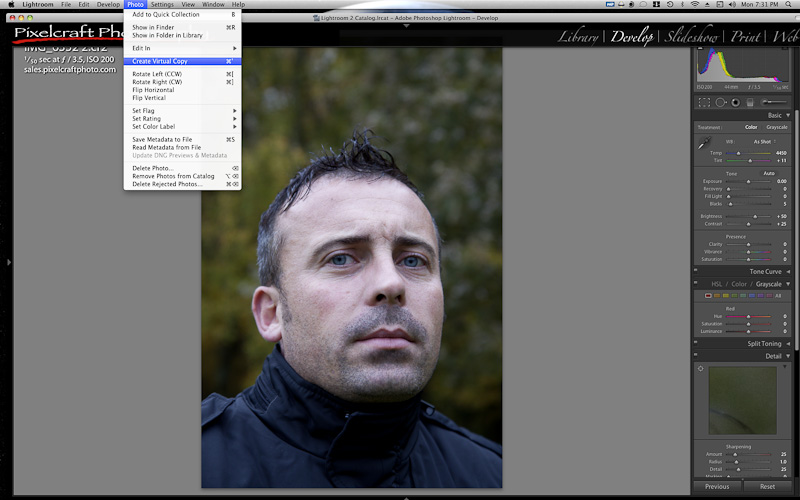
Task: Toggle the Tone Curve panel on/off switch
Action: tap(695, 271)
